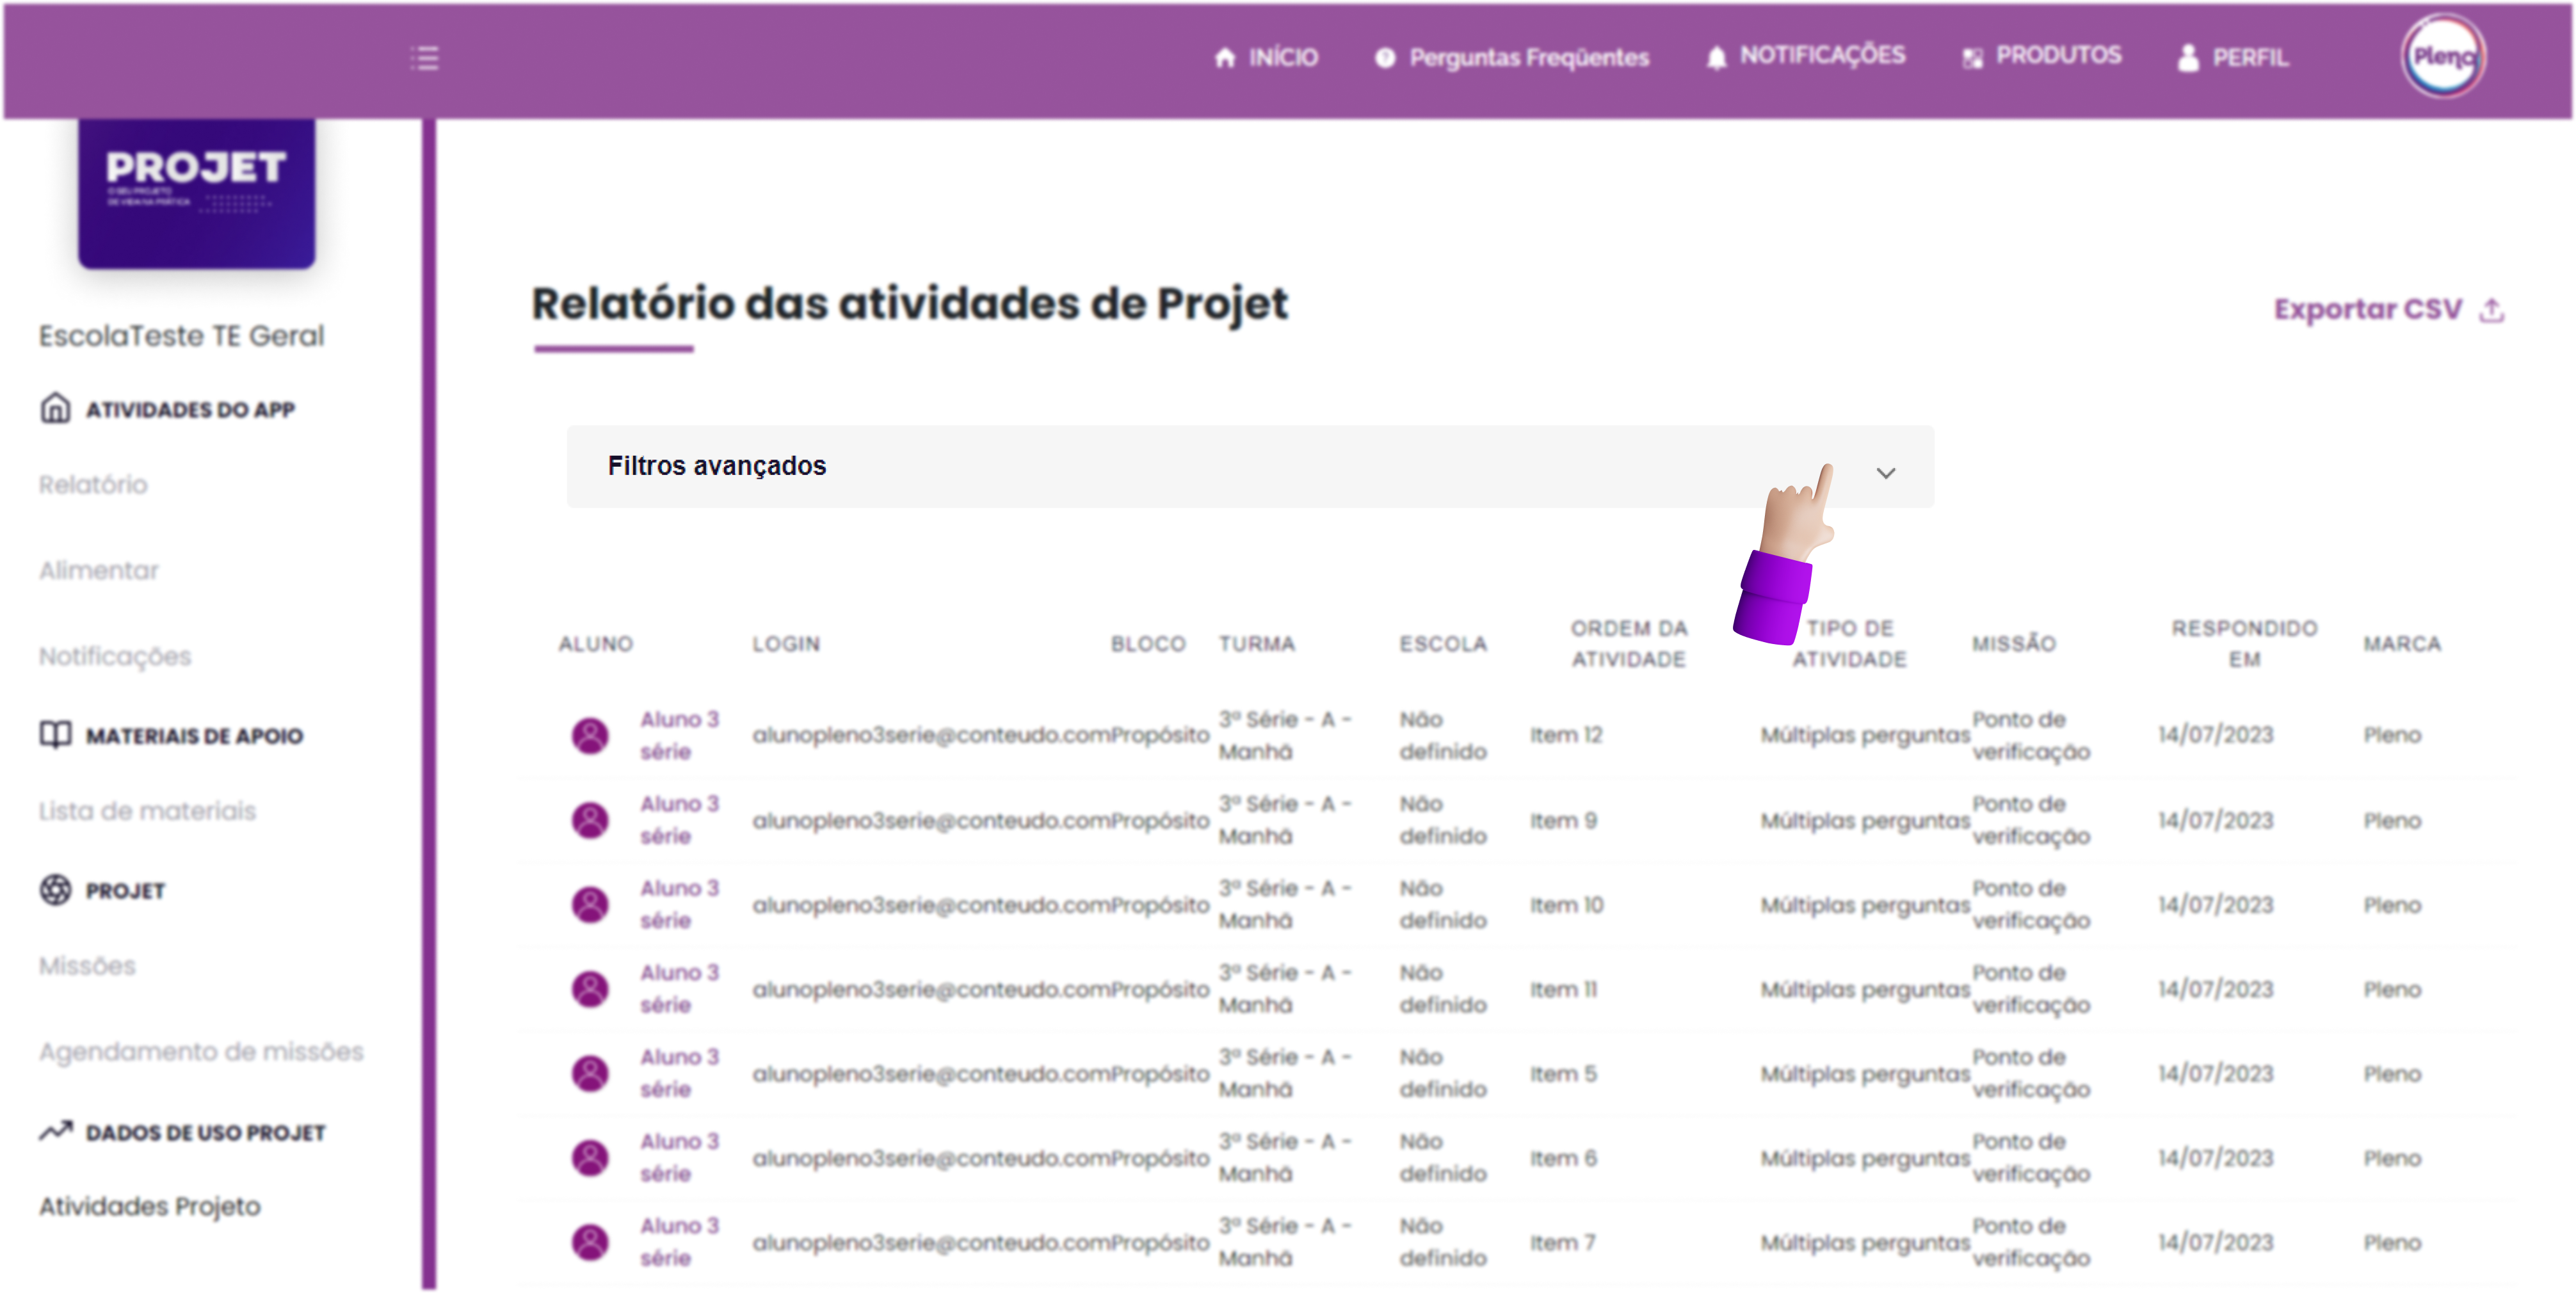Click the first row student avatar icon
The height and width of the screenshot is (1304, 2576).
point(590,735)
